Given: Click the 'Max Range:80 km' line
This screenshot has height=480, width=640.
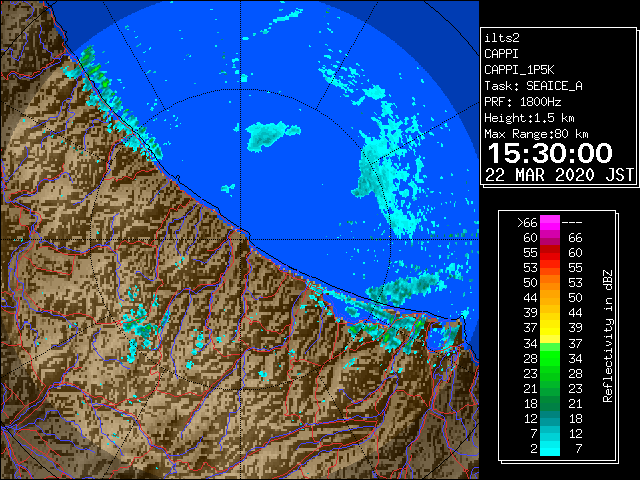Looking at the screenshot, I should (x=536, y=134).
